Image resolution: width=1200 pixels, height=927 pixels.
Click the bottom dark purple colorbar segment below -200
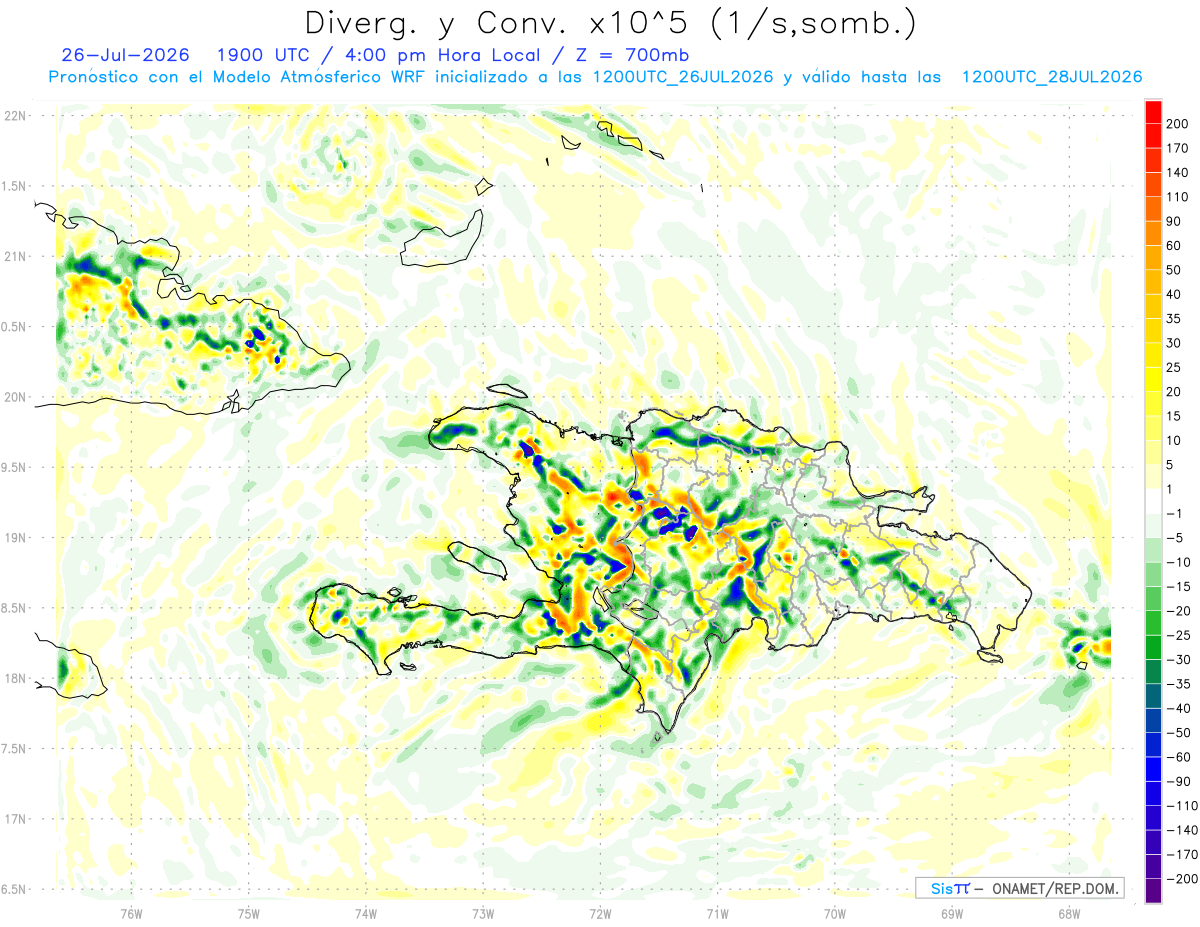[x=1153, y=890]
